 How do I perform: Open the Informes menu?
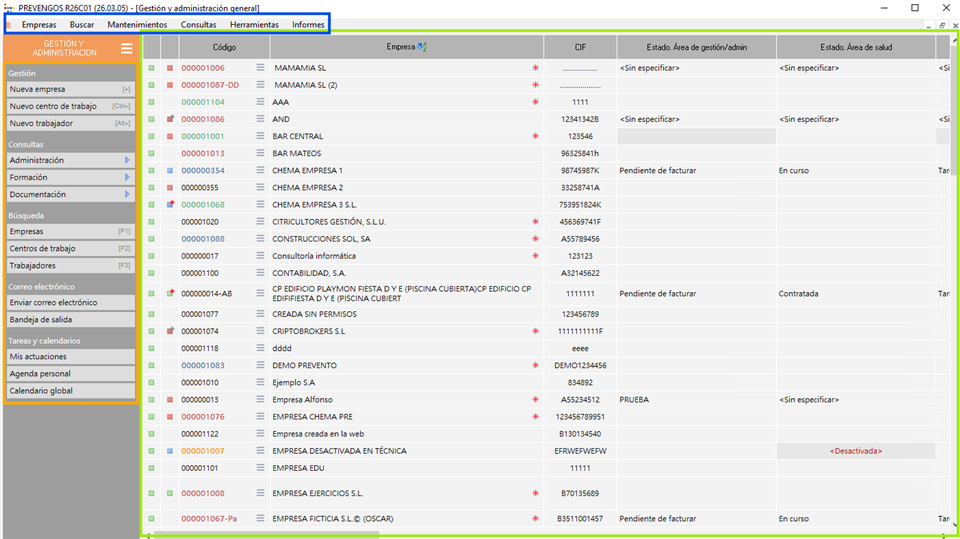[308, 24]
